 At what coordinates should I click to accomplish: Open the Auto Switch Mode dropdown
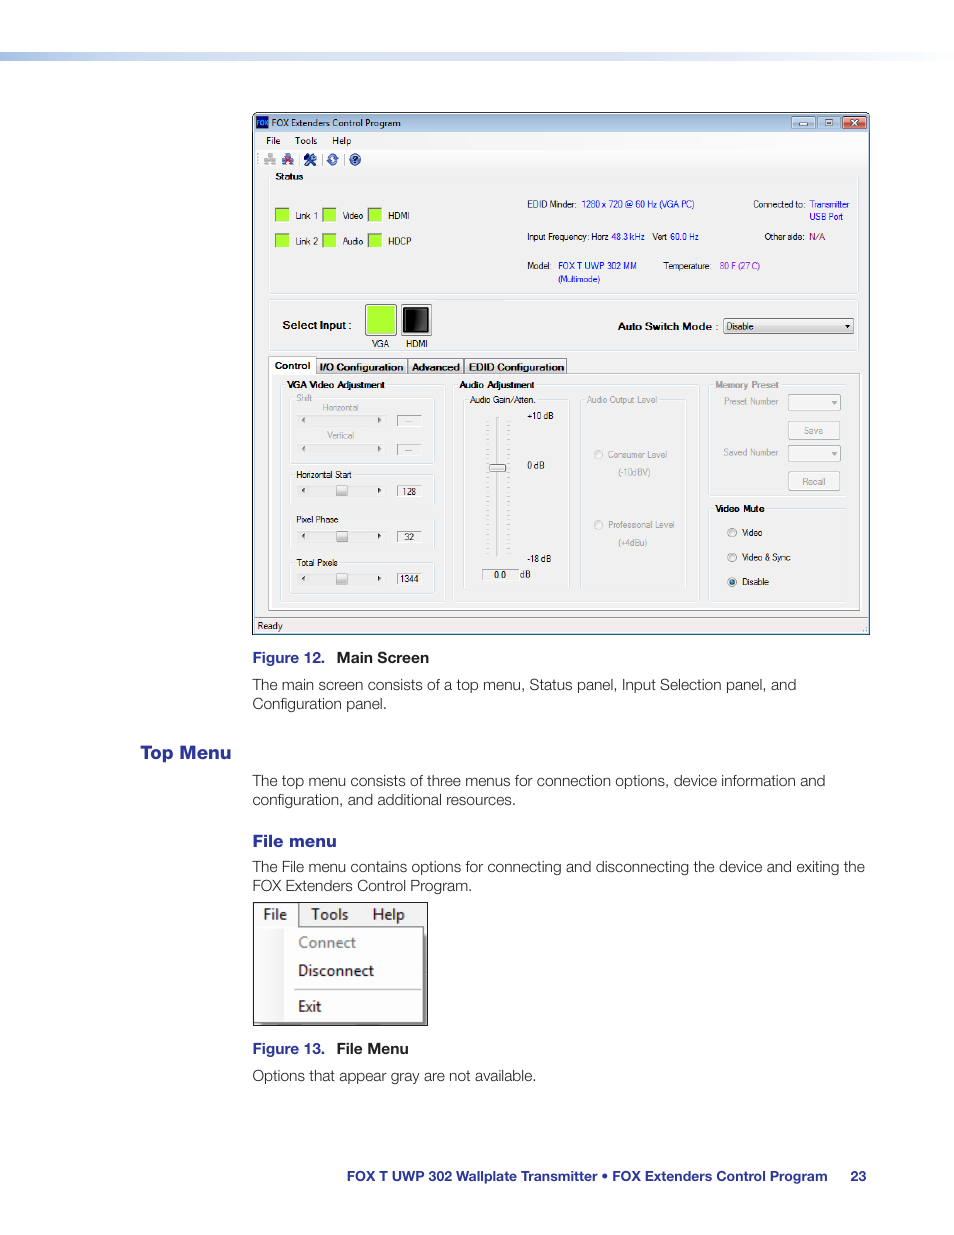(788, 327)
